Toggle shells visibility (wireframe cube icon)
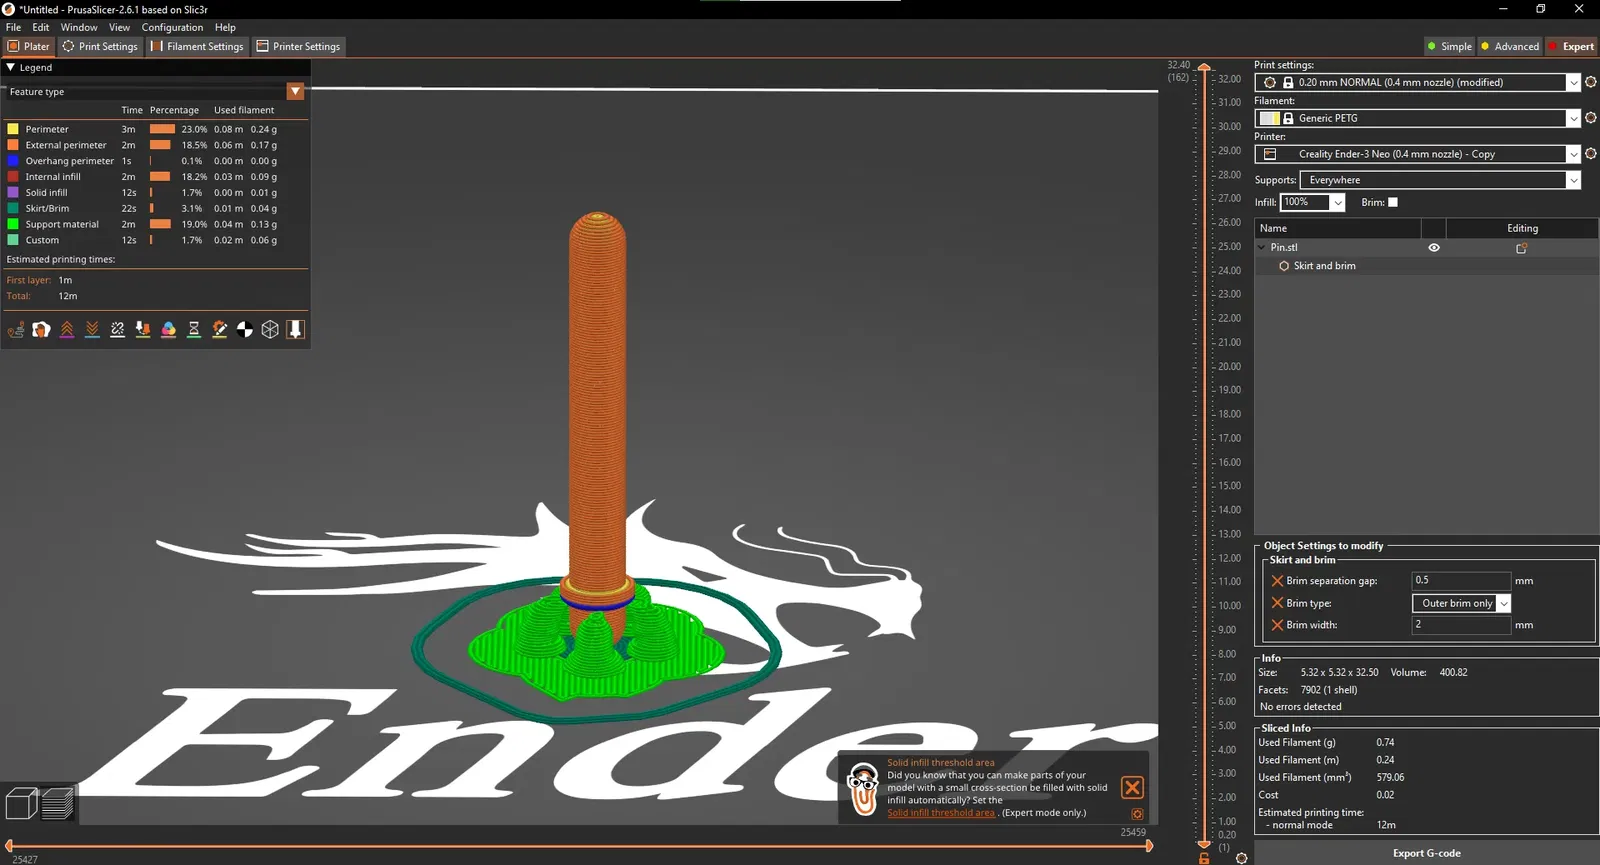1600x865 pixels. click(270, 329)
